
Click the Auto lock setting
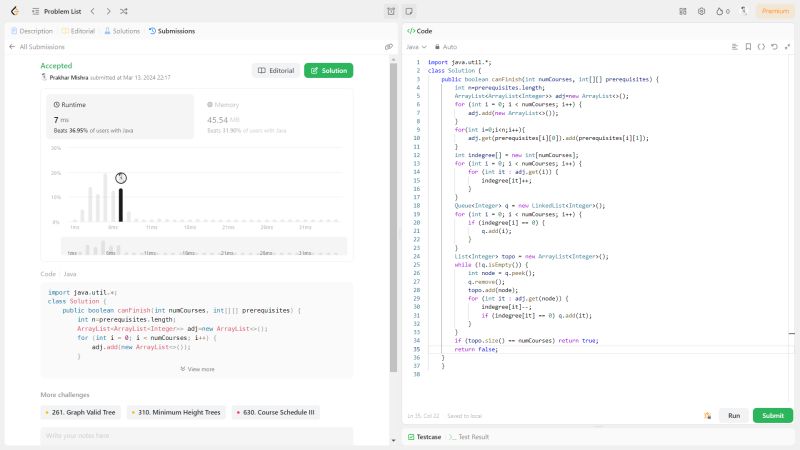pyautogui.click(x=445, y=47)
